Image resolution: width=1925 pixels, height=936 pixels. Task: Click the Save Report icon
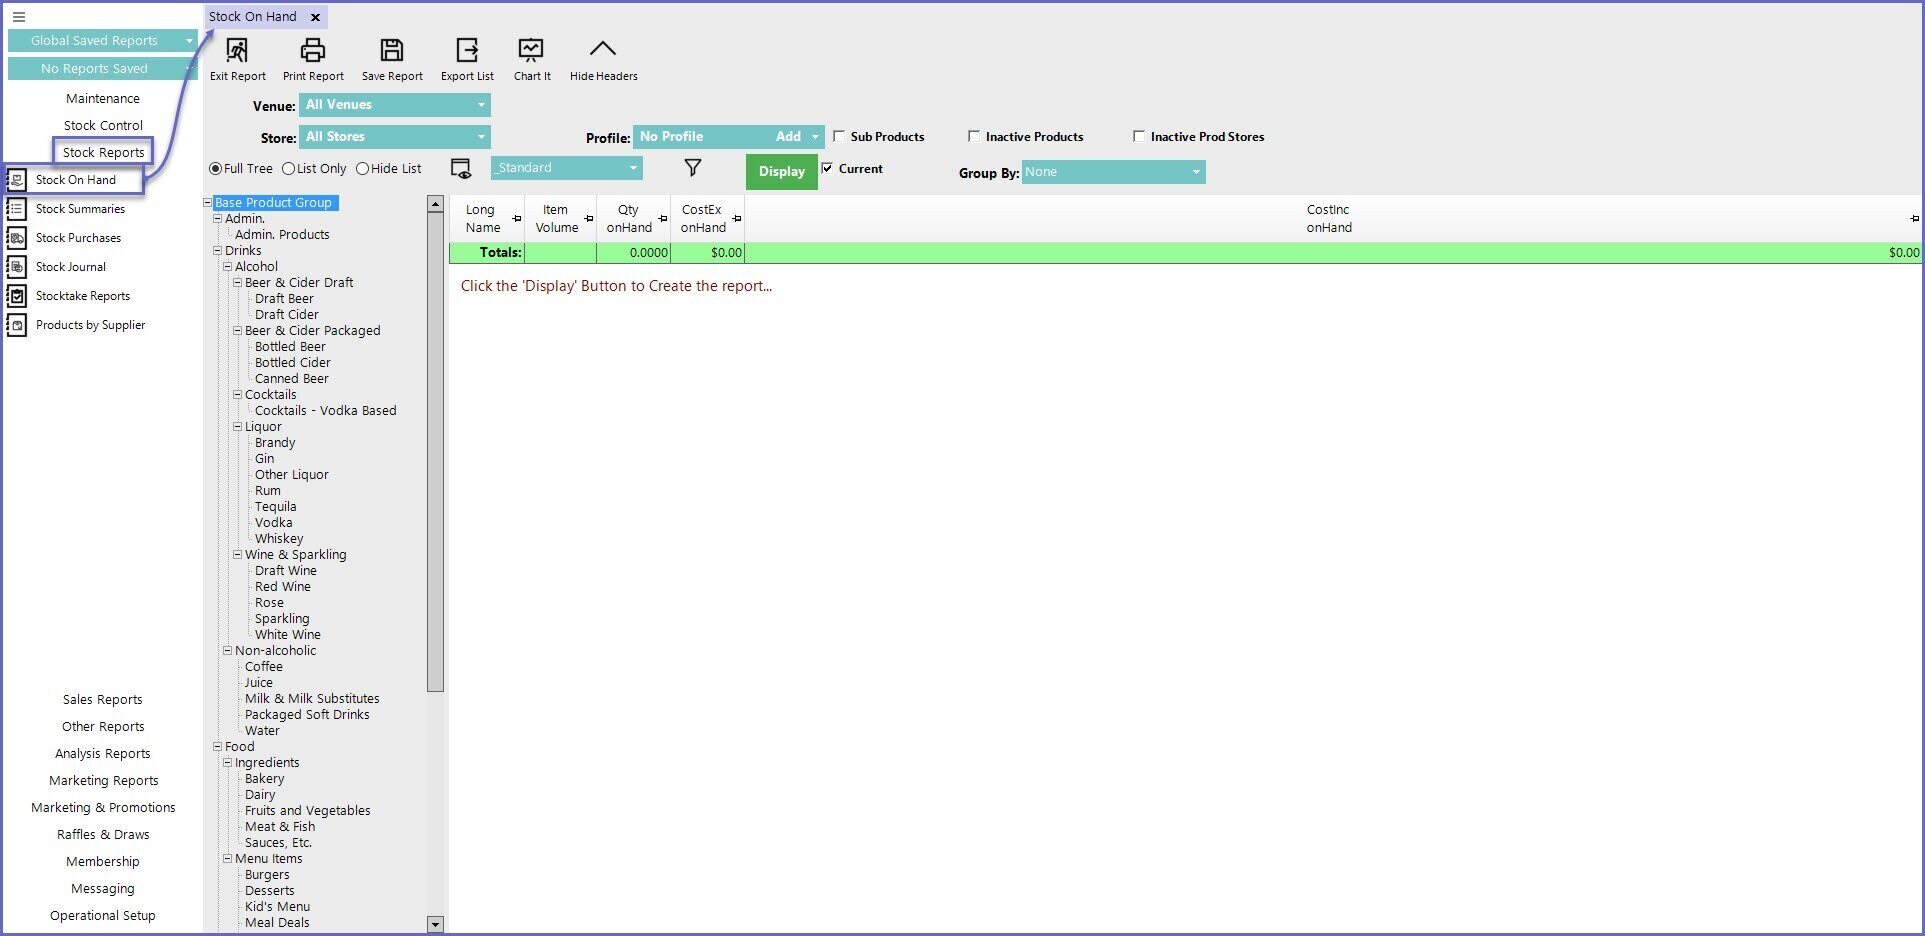click(392, 50)
